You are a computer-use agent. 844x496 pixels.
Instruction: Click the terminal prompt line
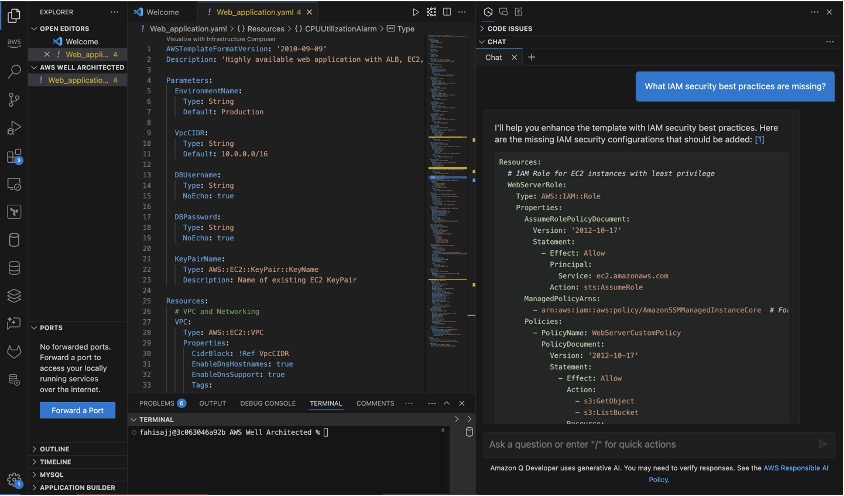click(235, 432)
